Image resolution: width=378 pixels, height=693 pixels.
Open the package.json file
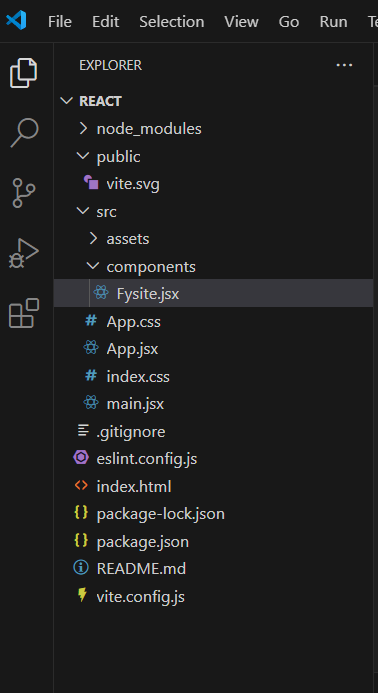coord(143,542)
